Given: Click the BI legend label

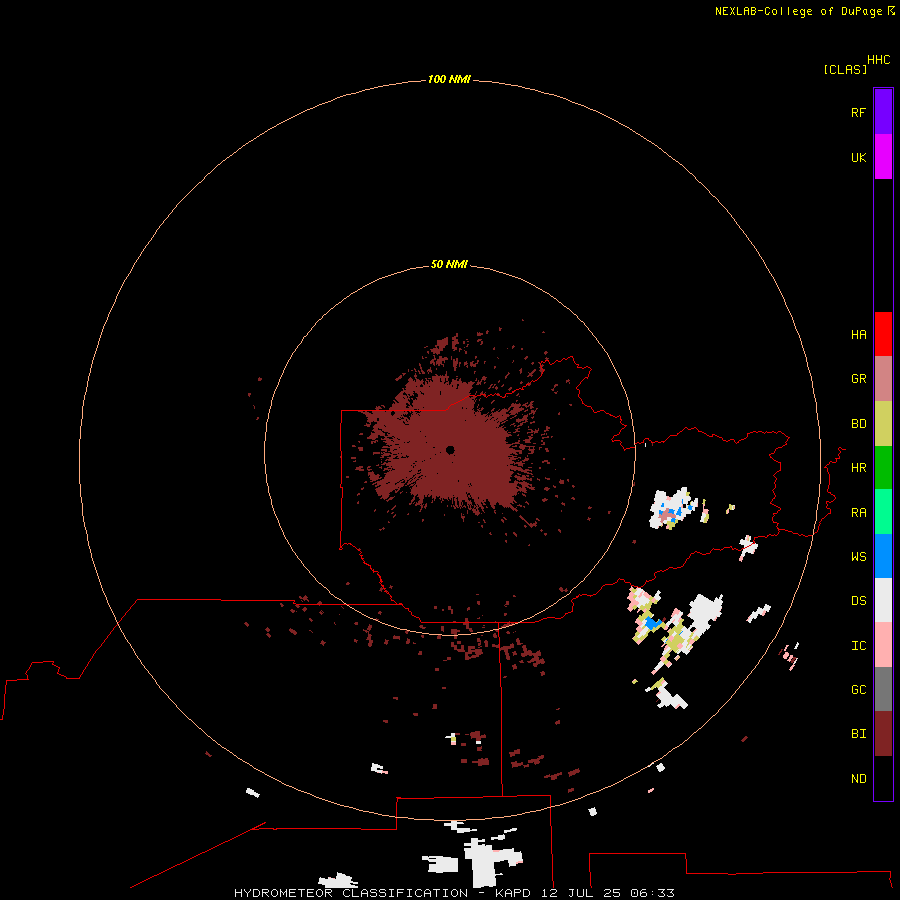Looking at the screenshot, I should tap(858, 734).
